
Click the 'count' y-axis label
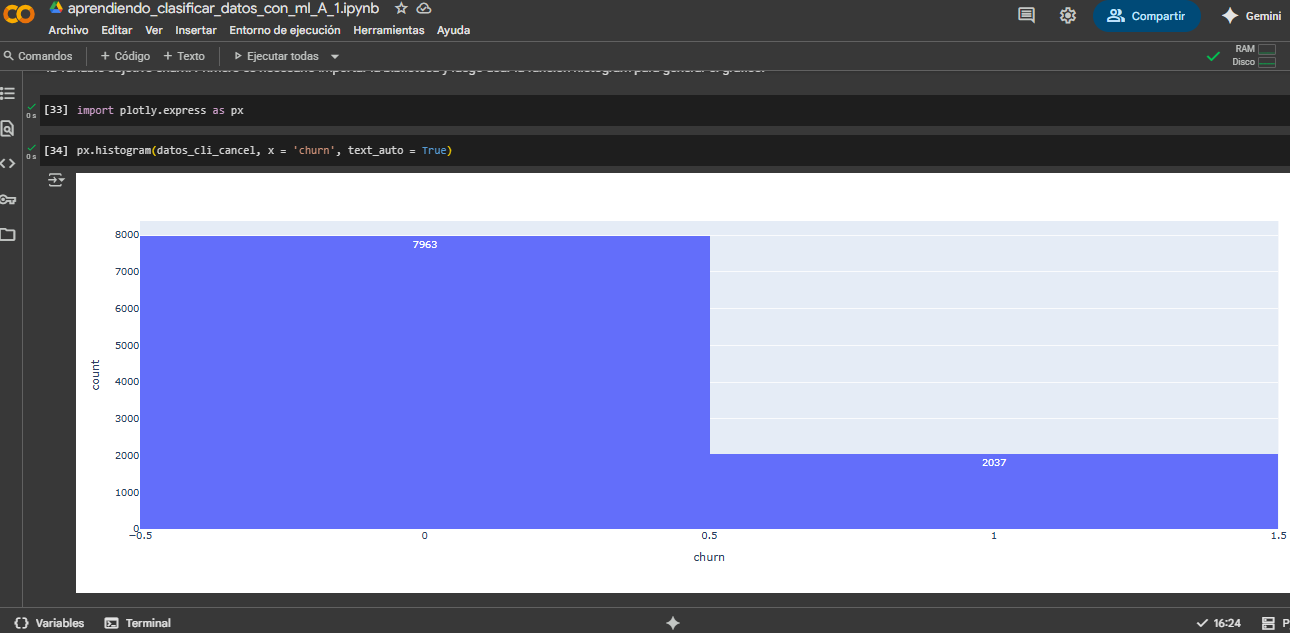(x=96, y=375)
